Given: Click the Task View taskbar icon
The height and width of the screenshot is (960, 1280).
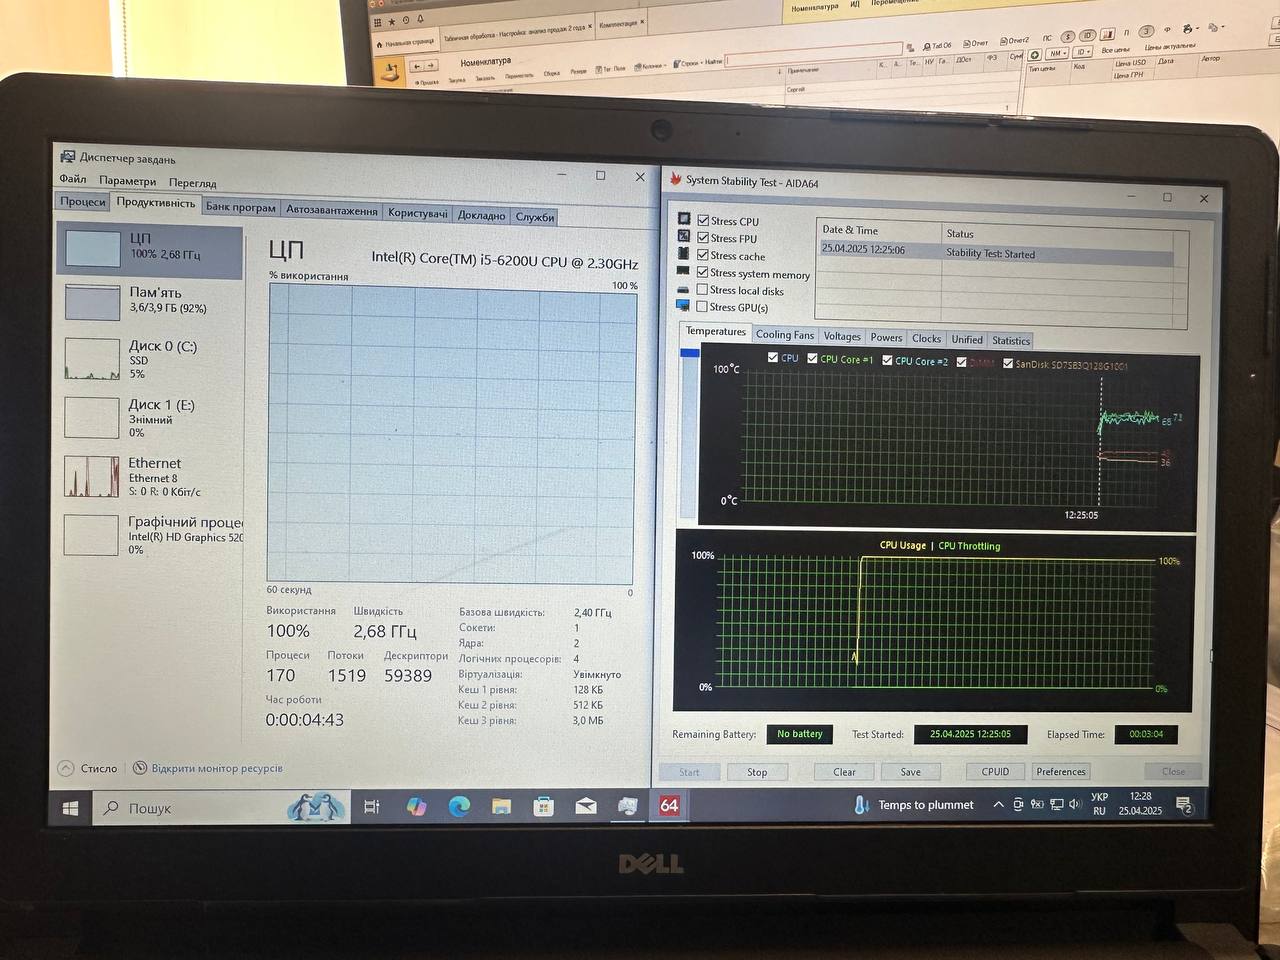Looking at the screenshot, I should pyautogui.click(x=372, y=806).
